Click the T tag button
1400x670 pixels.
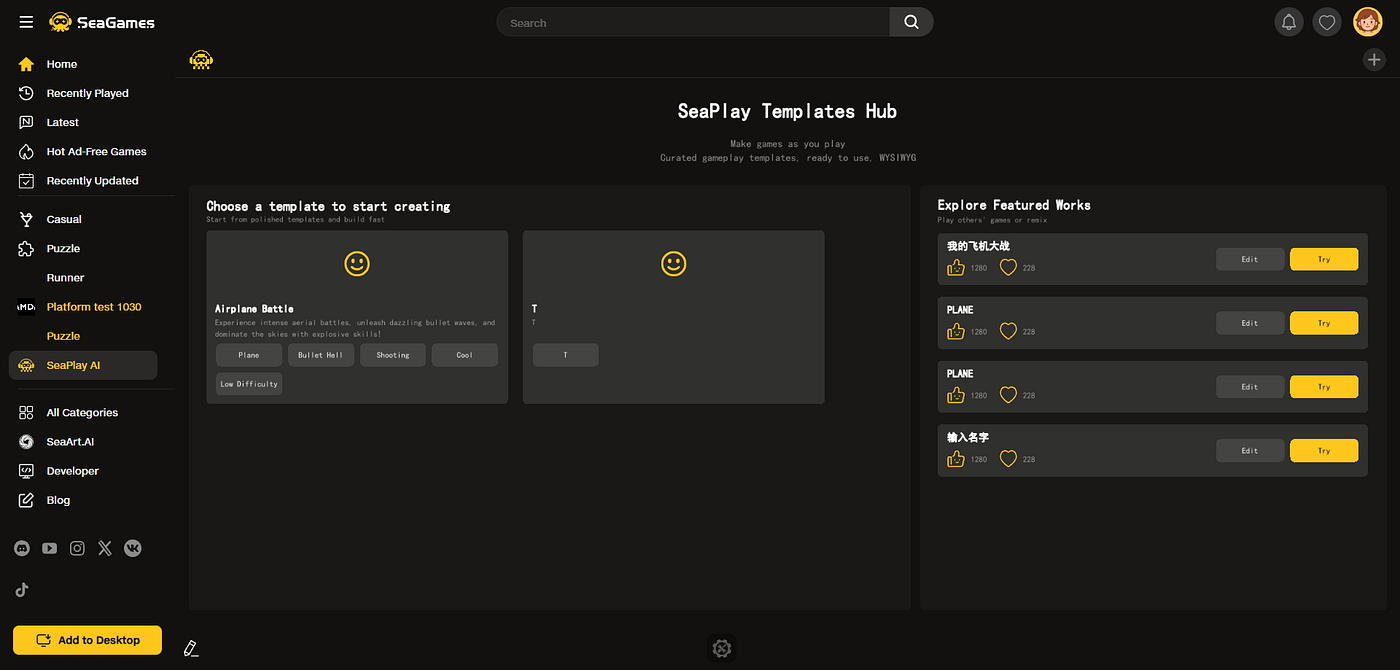click(566, 355)
